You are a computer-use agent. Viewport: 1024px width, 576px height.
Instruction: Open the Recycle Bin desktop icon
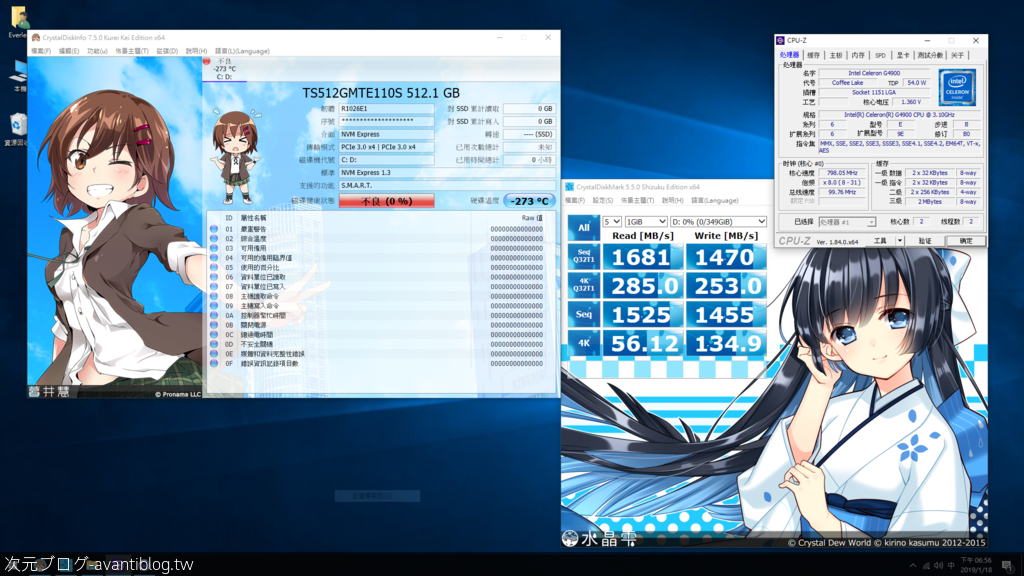click(x=18, y=128)
